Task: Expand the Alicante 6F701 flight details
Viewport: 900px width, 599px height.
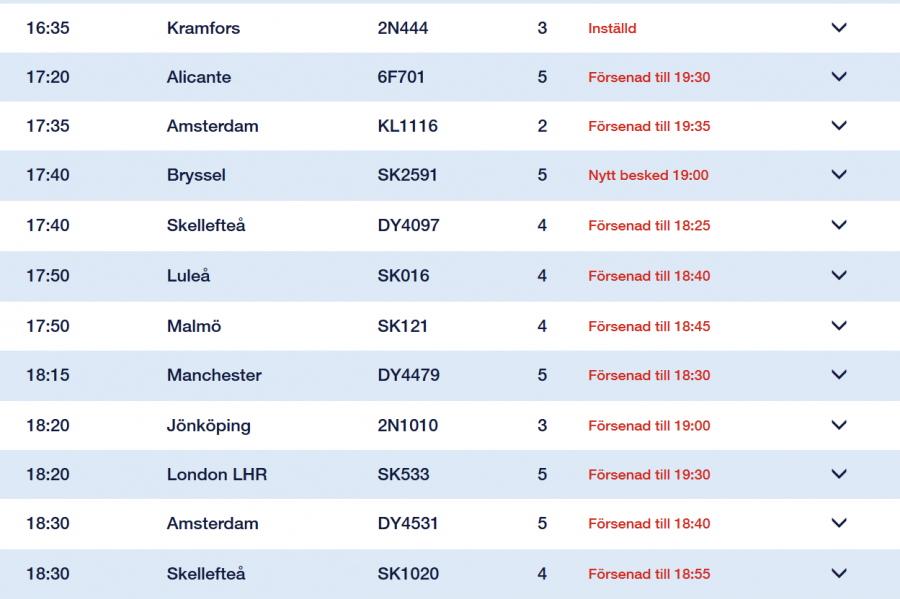Action: pos(839,77)
